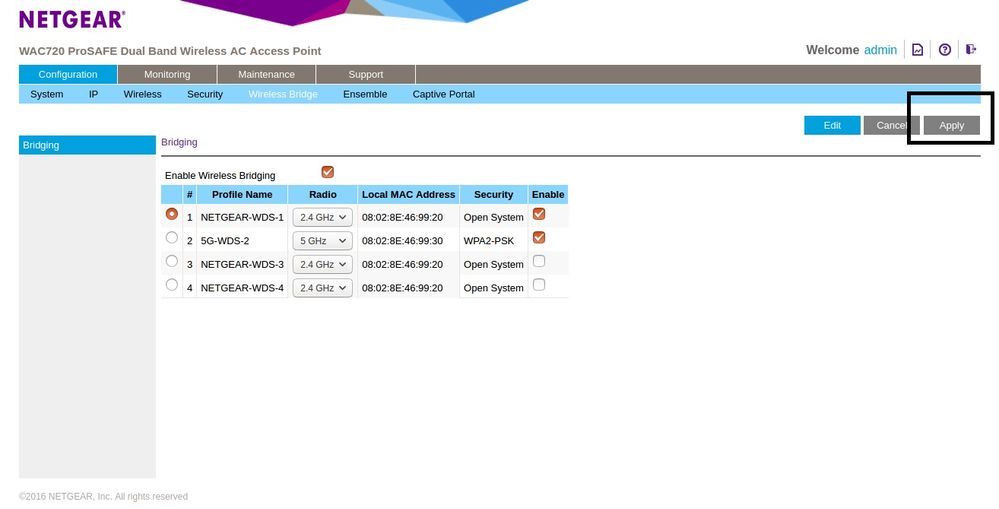Open the Wireless submenu

tap(143, 94)
